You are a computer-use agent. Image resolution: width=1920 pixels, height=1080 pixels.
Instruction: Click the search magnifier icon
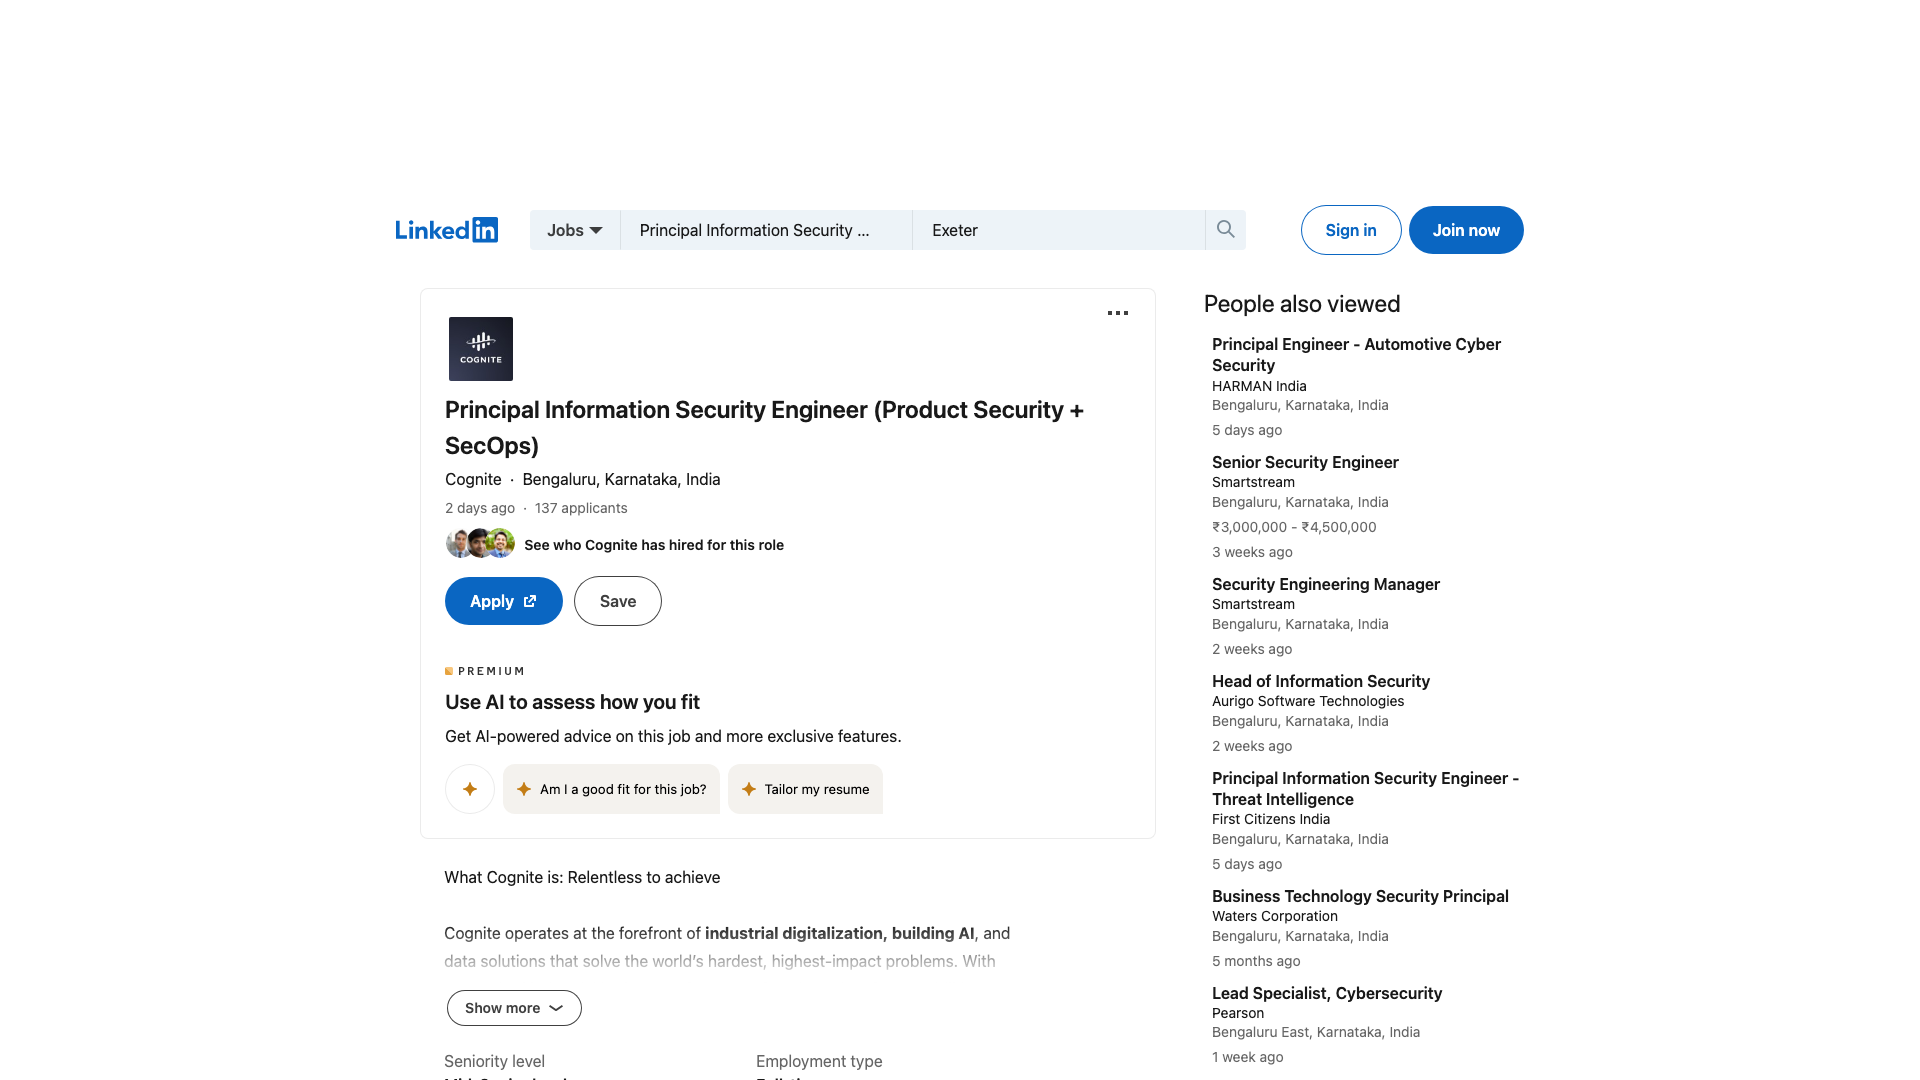(x=1225, y=230)
